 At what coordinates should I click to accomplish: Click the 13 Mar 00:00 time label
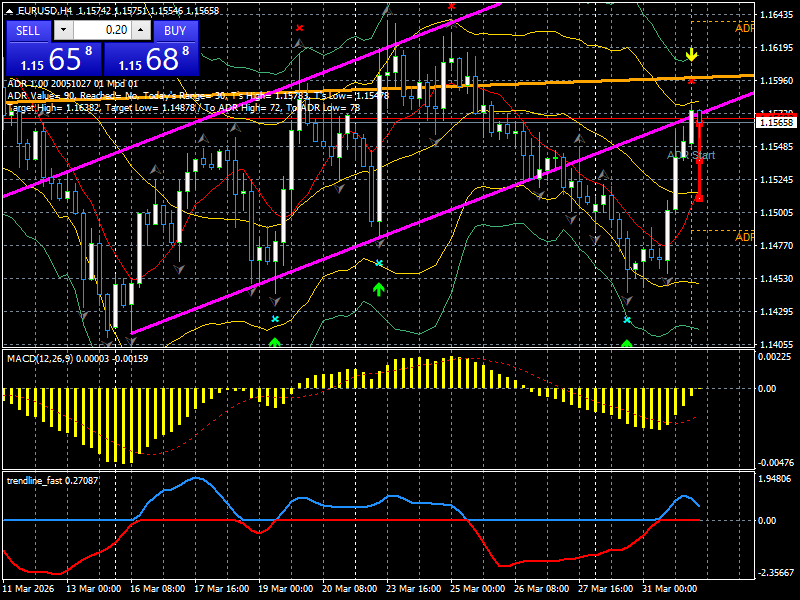tap(93, 588)
